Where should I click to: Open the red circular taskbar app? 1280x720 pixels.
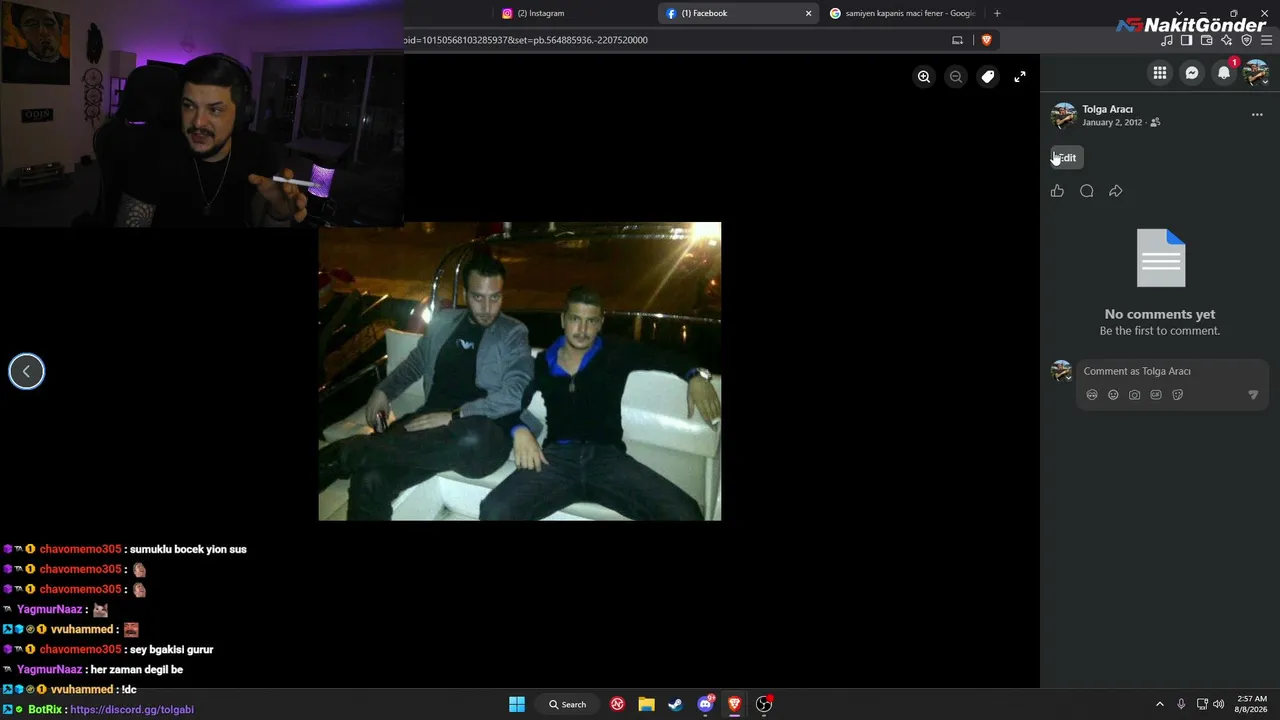tap(618, 704)
